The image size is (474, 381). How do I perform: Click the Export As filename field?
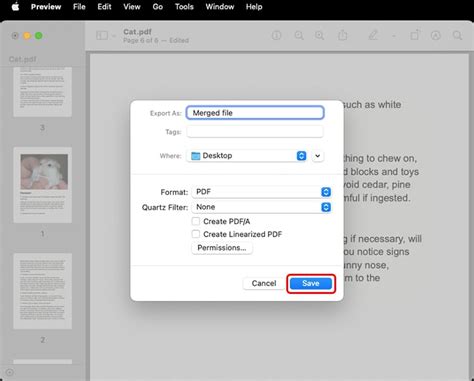[255, 113]
